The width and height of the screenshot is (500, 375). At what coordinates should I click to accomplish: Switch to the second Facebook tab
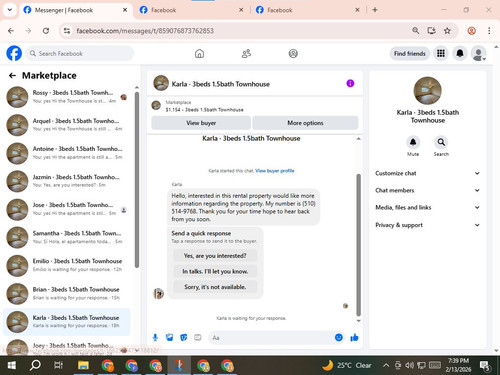[191, 10]
